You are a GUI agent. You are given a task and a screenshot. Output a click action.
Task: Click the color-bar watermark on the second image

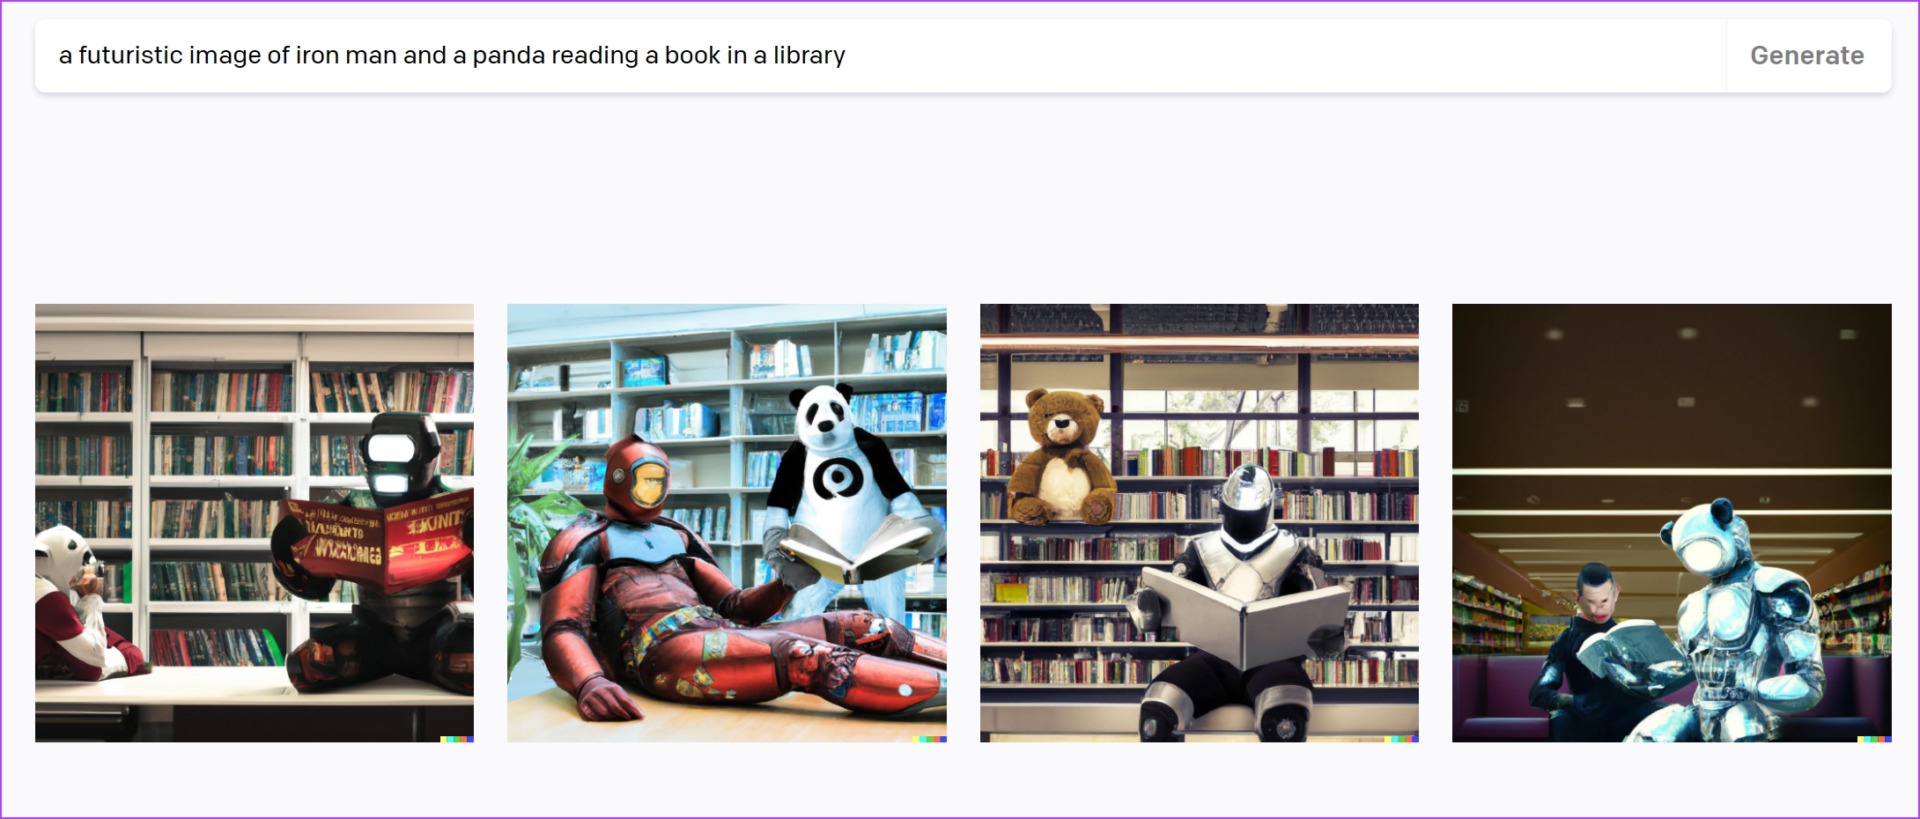click(x=929, y=739)
